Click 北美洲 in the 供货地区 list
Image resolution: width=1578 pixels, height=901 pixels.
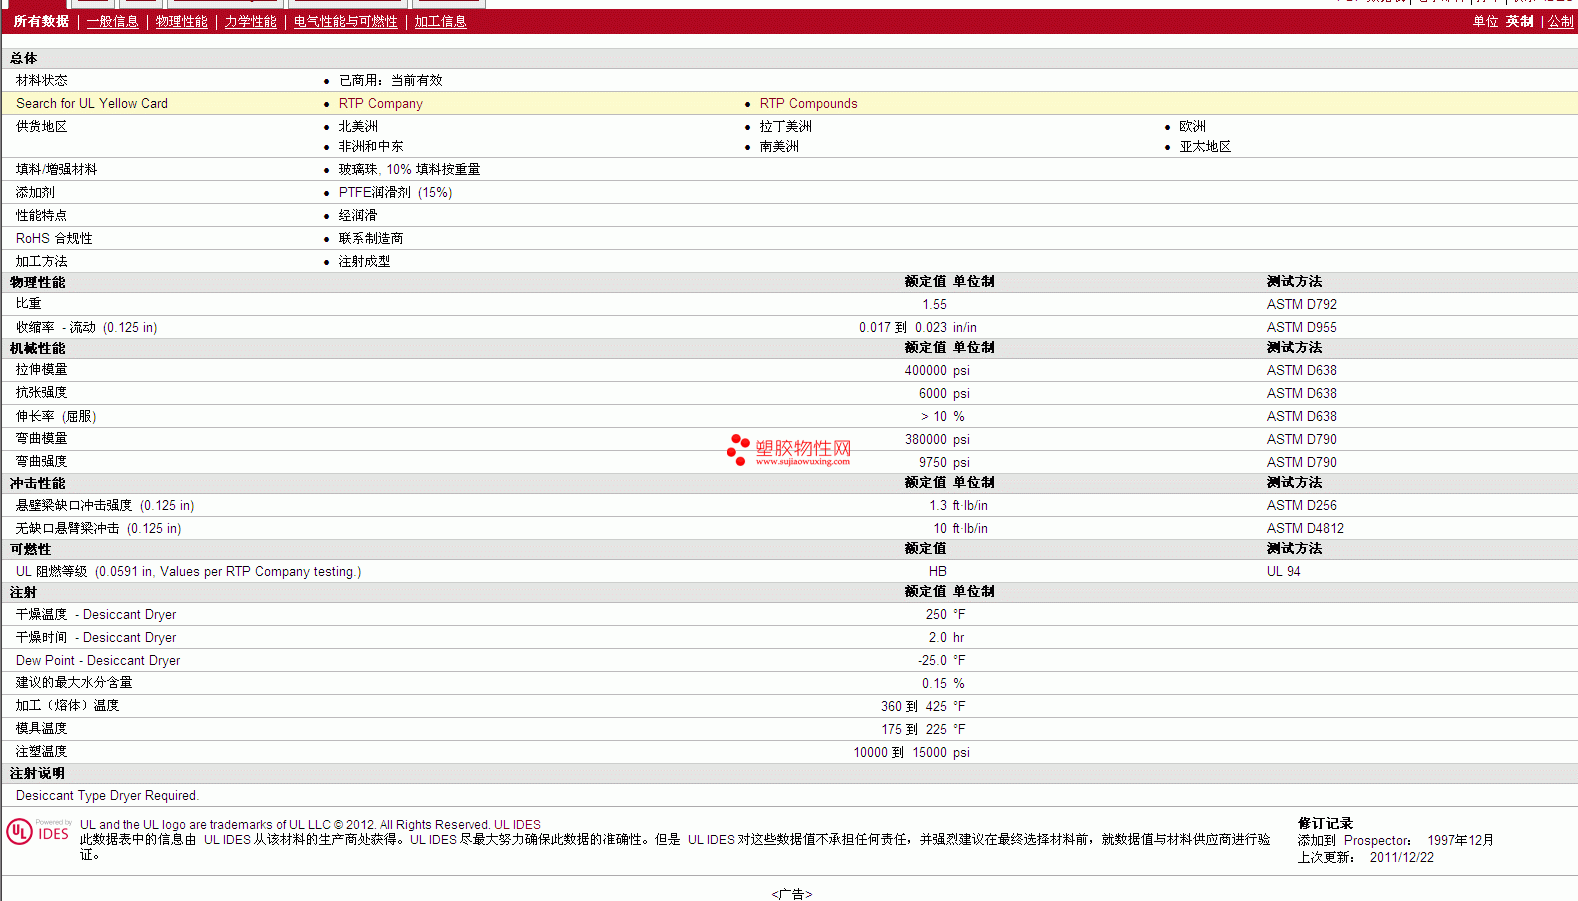pos(358,126)
